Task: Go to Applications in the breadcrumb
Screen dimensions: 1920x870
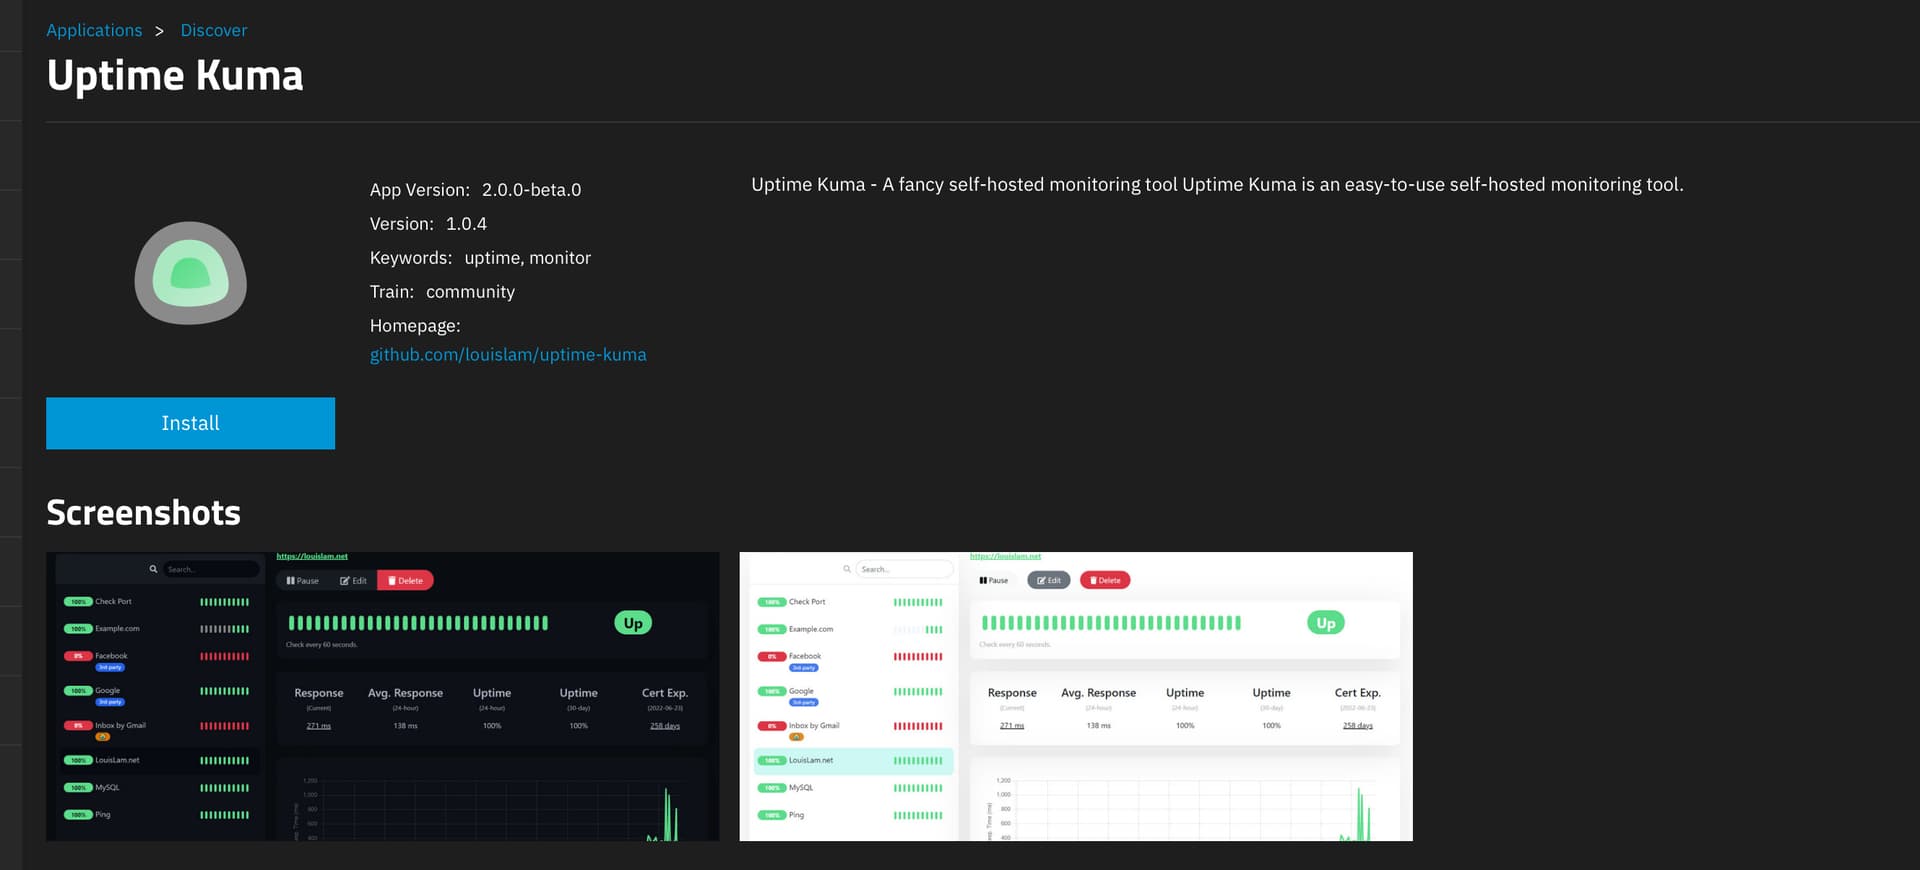Action: click(x=94, y=30)
